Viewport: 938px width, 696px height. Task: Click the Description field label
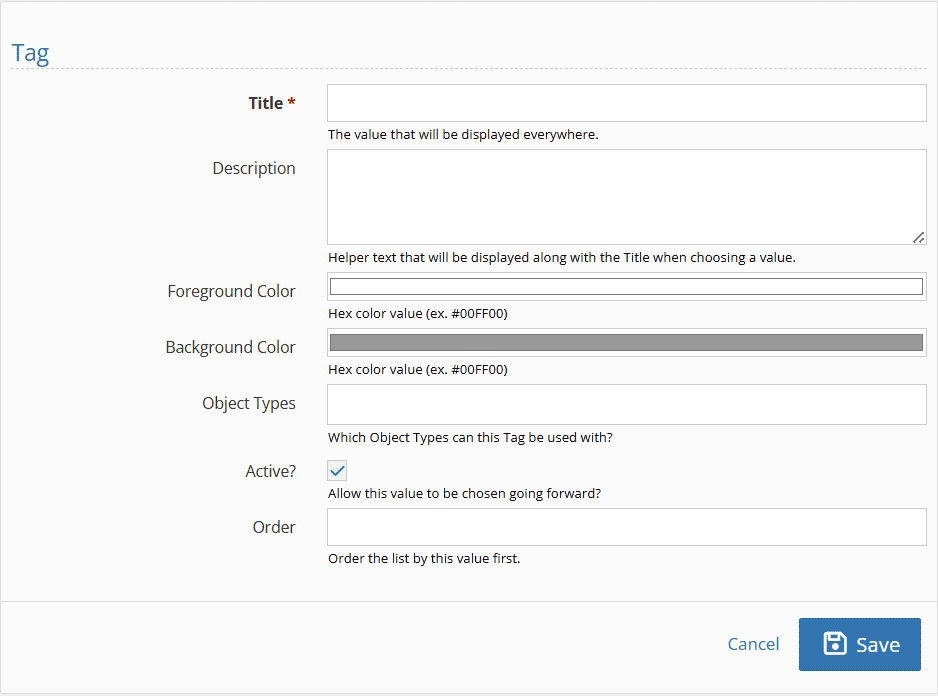point(254,168)
